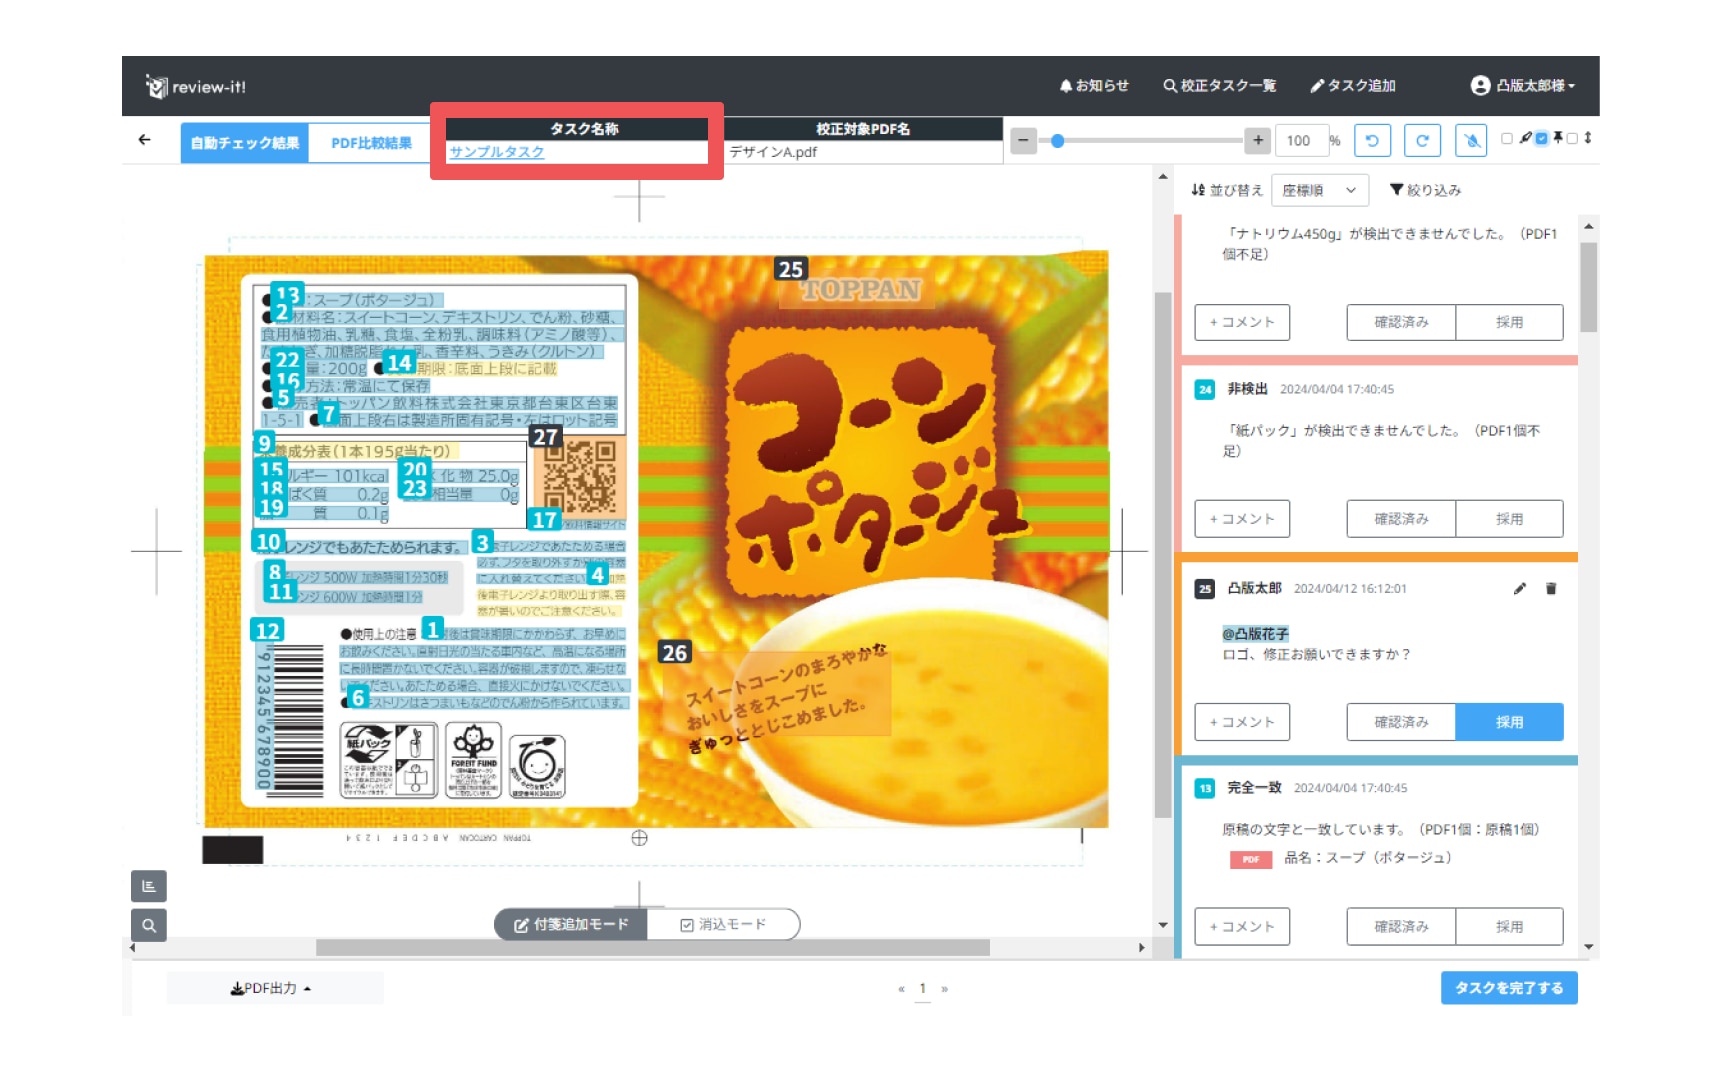Select marker 26 on catchphrase text
This screenshot has height=1072, width=1720.
[x=675, y=653]
